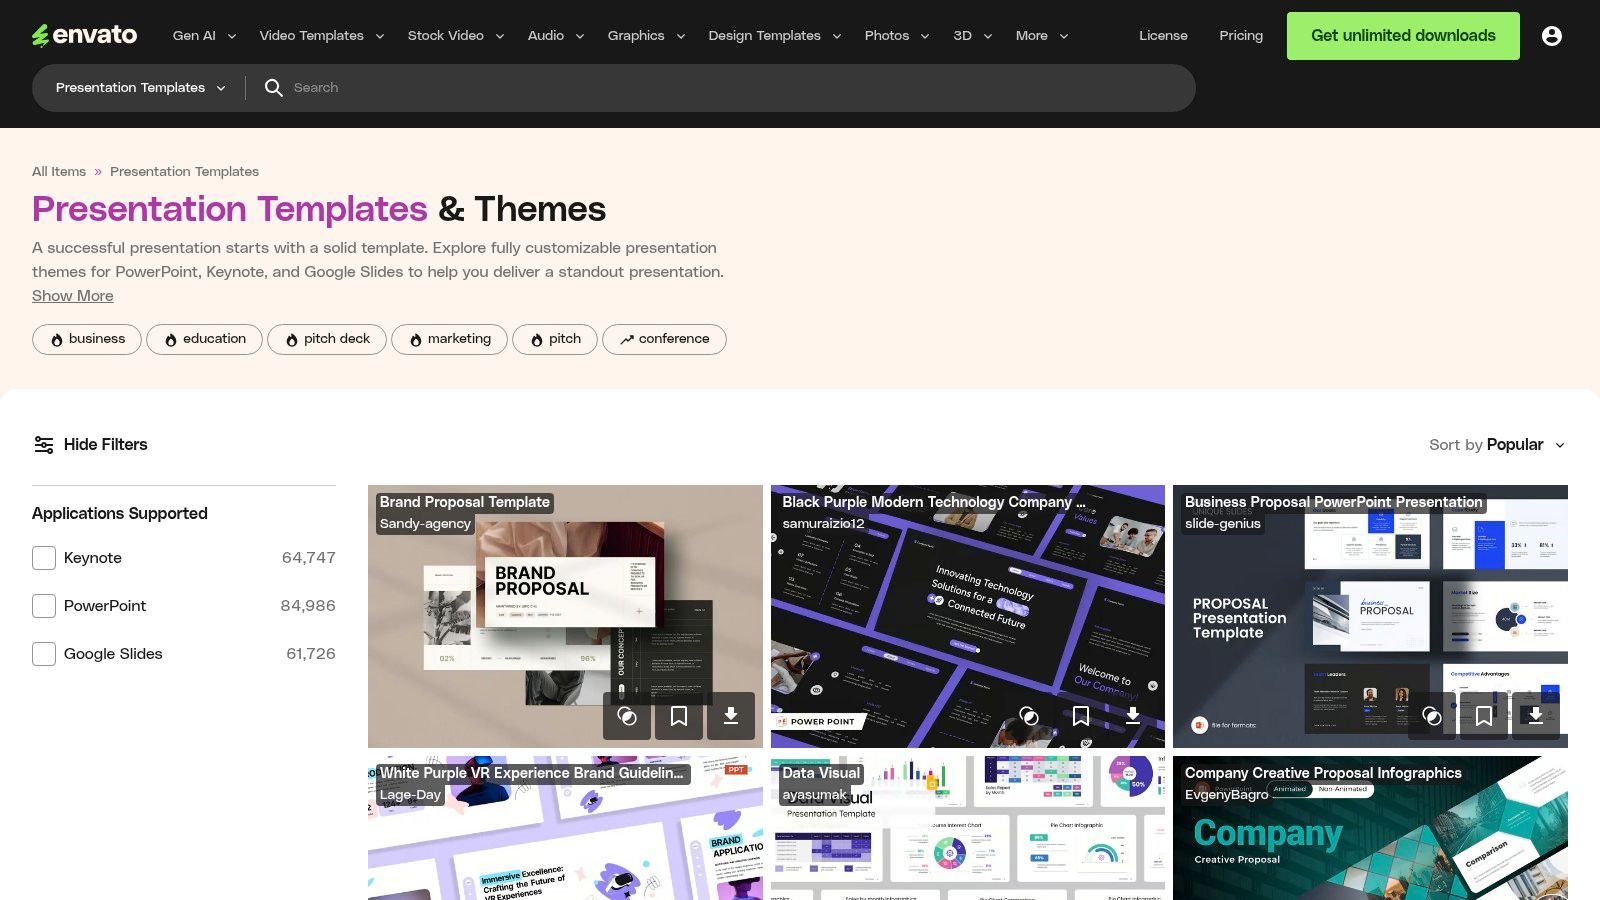Open the Photos menu

(897, 36)
